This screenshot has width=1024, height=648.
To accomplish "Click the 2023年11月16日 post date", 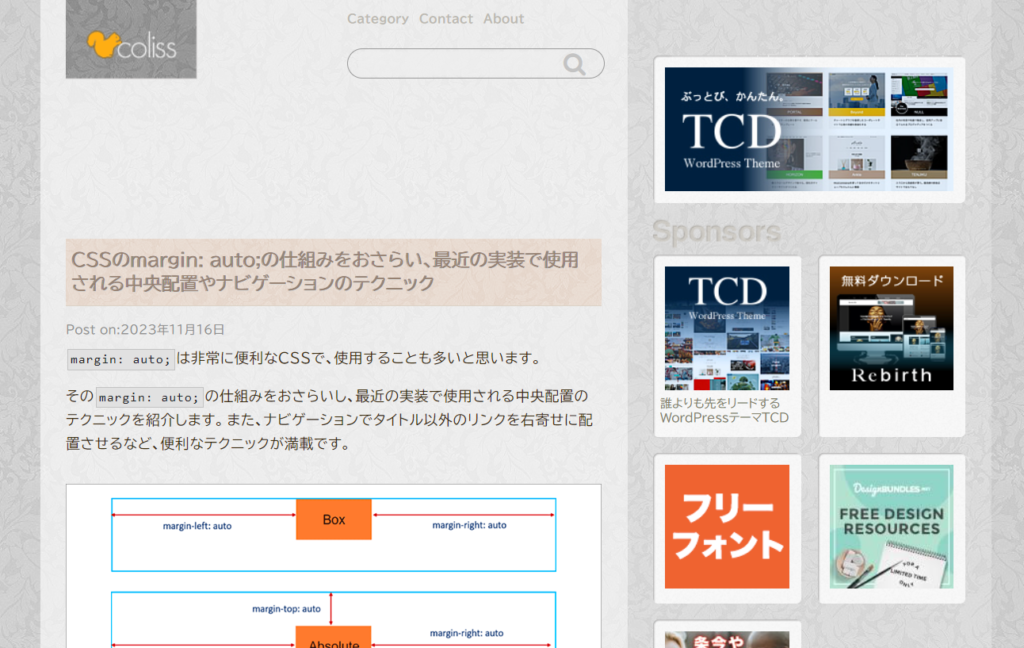I will tap(173, 329).
